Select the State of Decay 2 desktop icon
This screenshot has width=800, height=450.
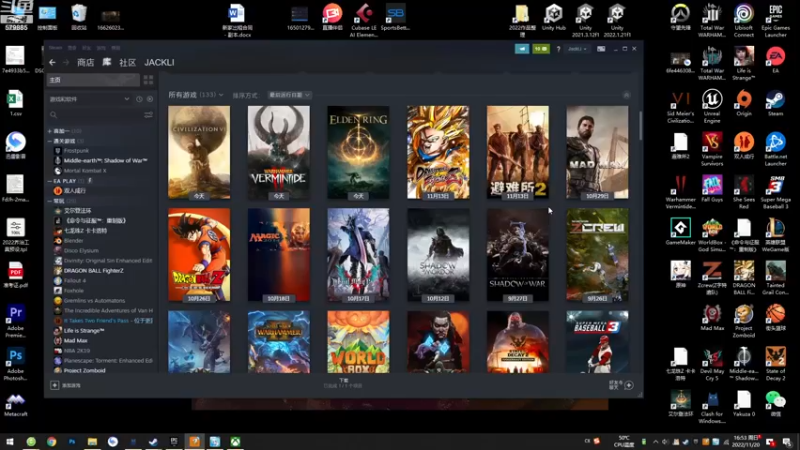[775, 364]
